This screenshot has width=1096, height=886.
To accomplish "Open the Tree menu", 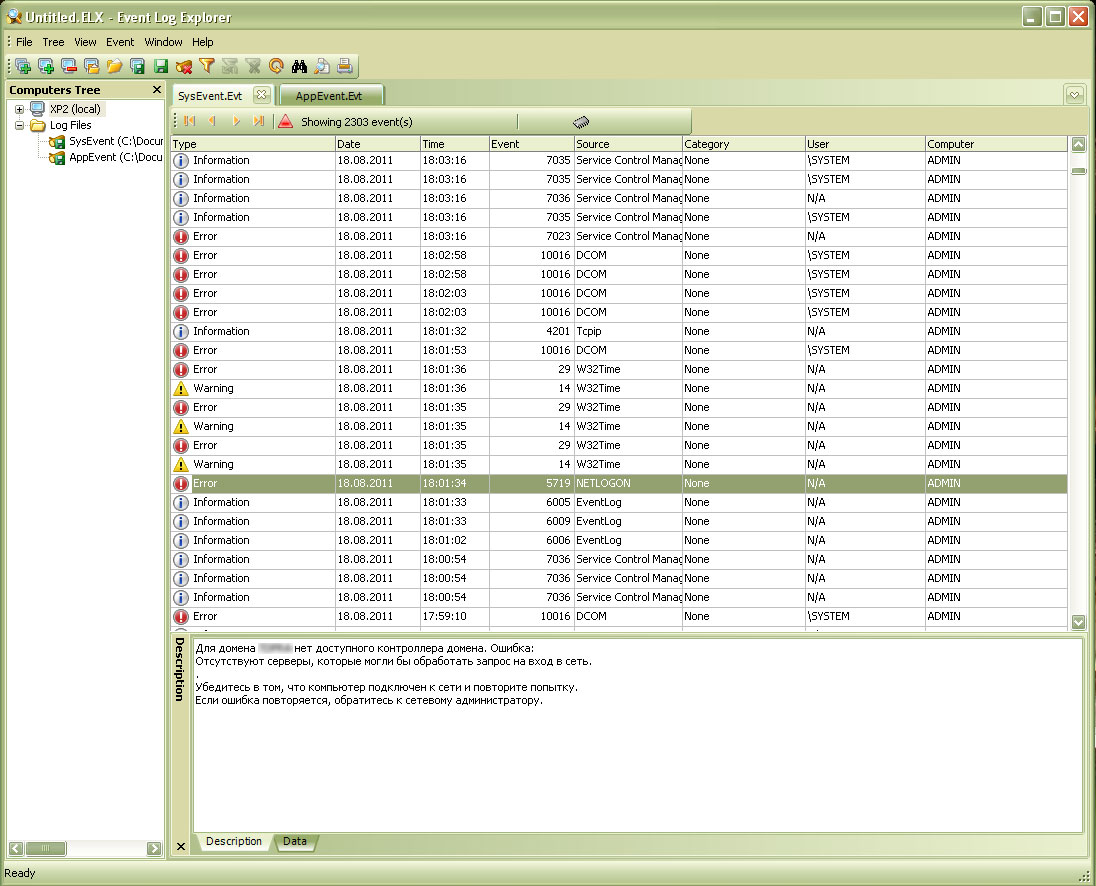I will (x=53, y=42).
